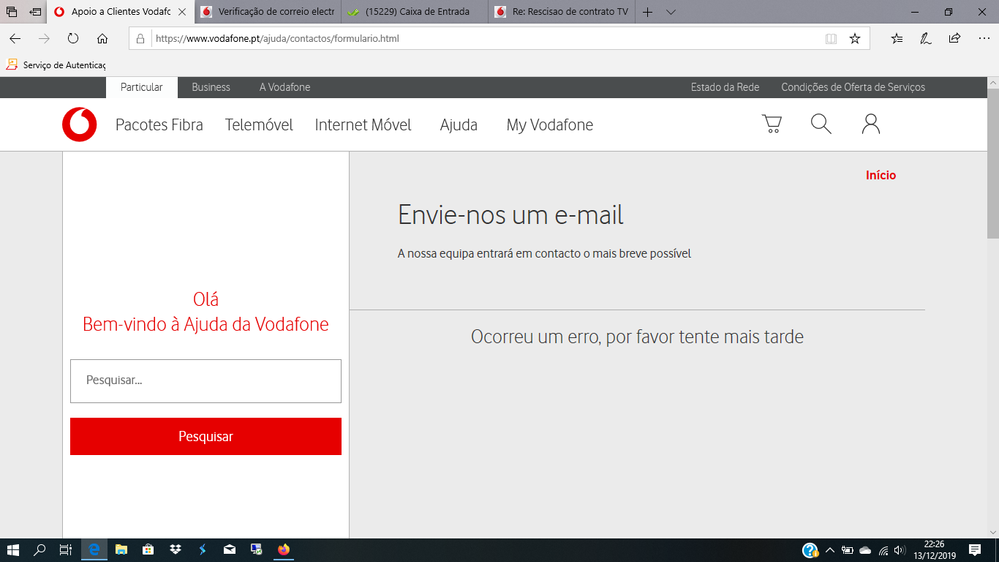
Task: Select the Business section tab
Action: tap(211, 87)
